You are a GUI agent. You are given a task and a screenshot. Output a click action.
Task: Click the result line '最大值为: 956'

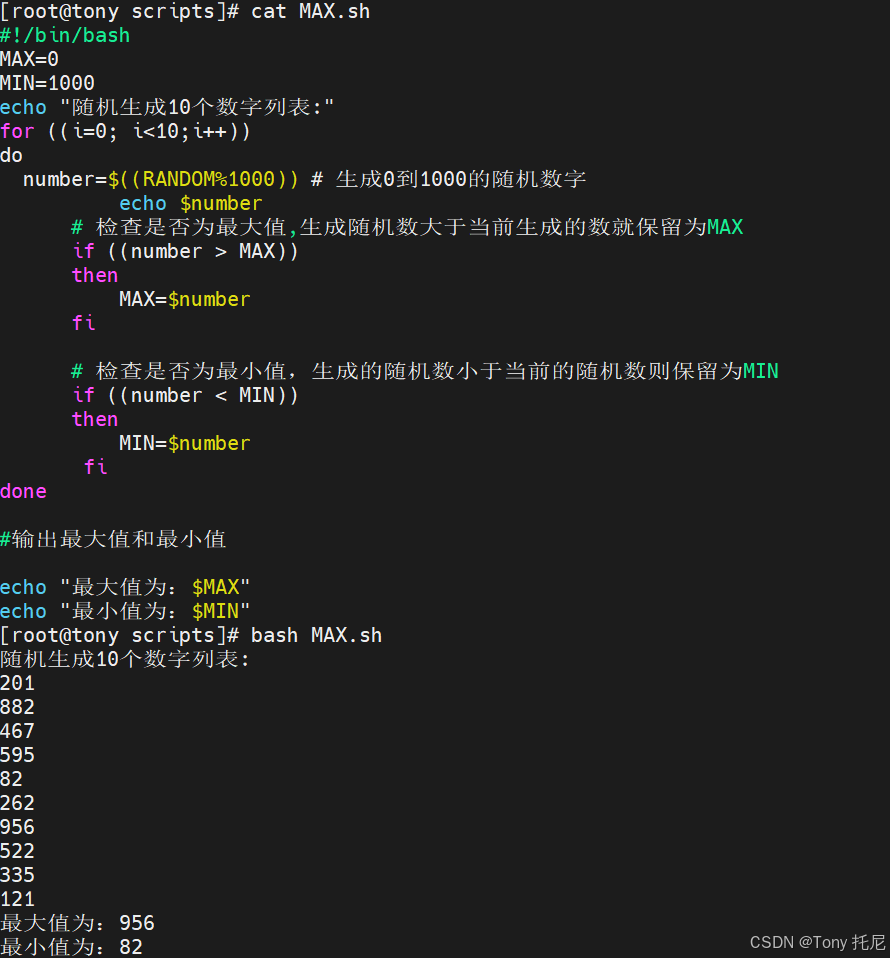coord(78,923)
